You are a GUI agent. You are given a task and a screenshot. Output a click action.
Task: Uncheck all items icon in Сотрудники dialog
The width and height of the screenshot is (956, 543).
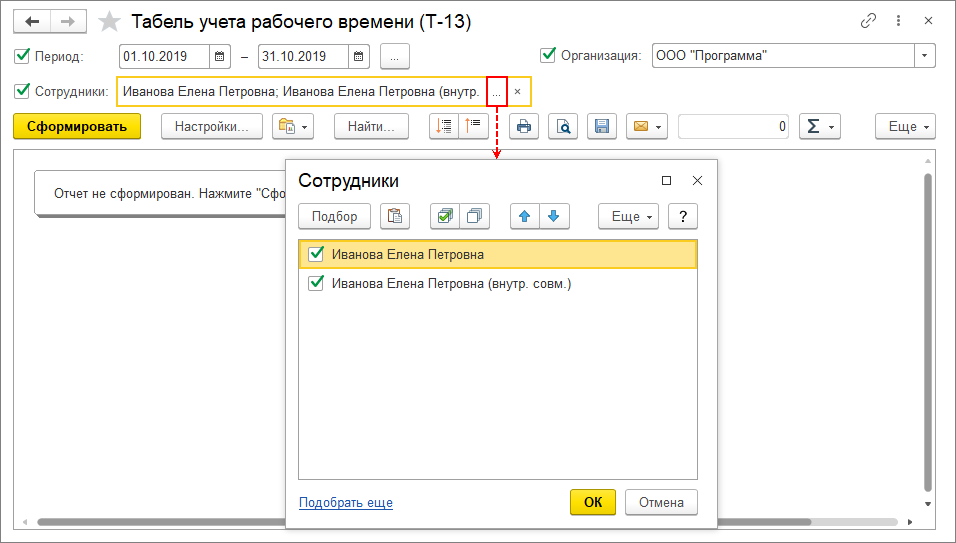(x=474, y=217)
